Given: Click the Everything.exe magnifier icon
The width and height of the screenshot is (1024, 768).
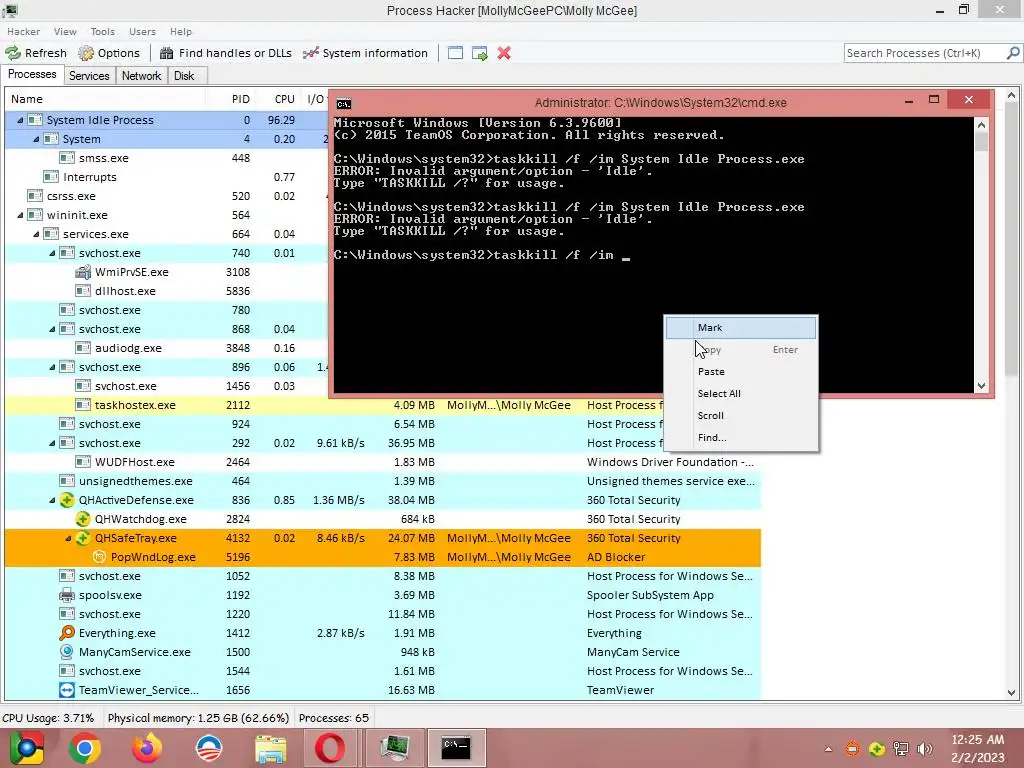Looking at the screenshot, I should (67, 633).
